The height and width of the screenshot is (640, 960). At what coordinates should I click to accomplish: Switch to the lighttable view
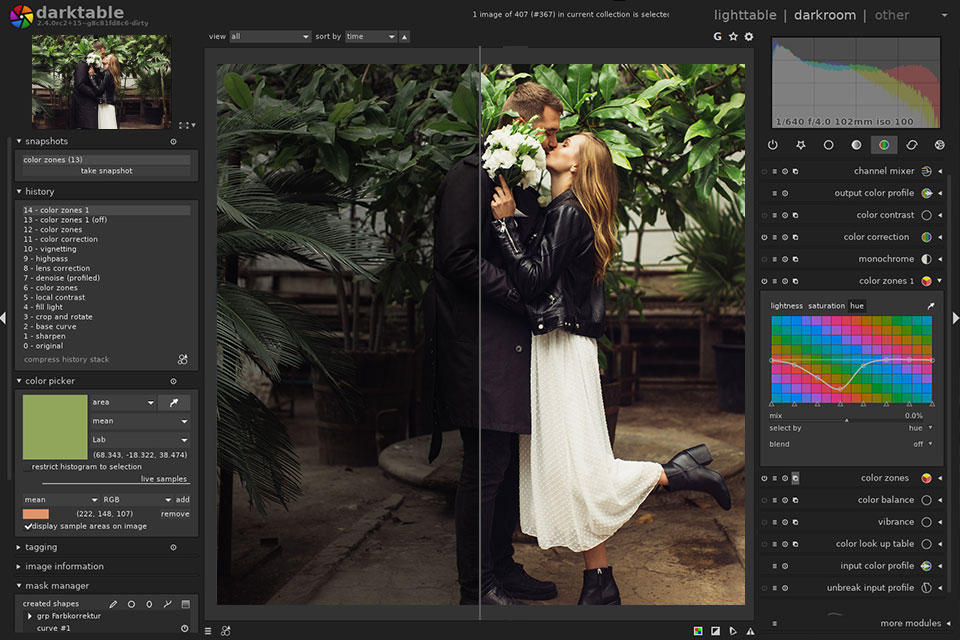[744, 15]
